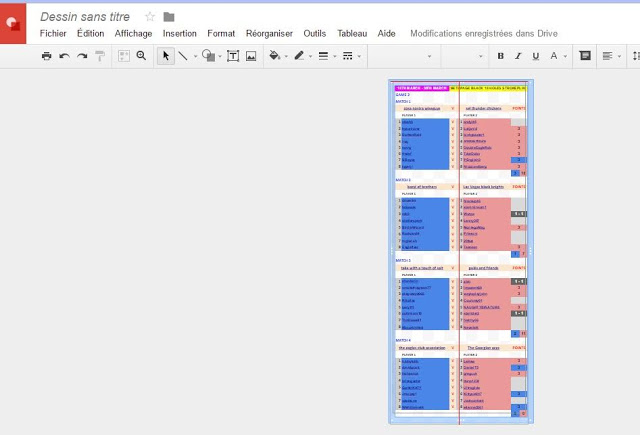The width and height of the screenshot is (640, 435).
Task: Click the line color pencil icon
Action: pos(299,56)
